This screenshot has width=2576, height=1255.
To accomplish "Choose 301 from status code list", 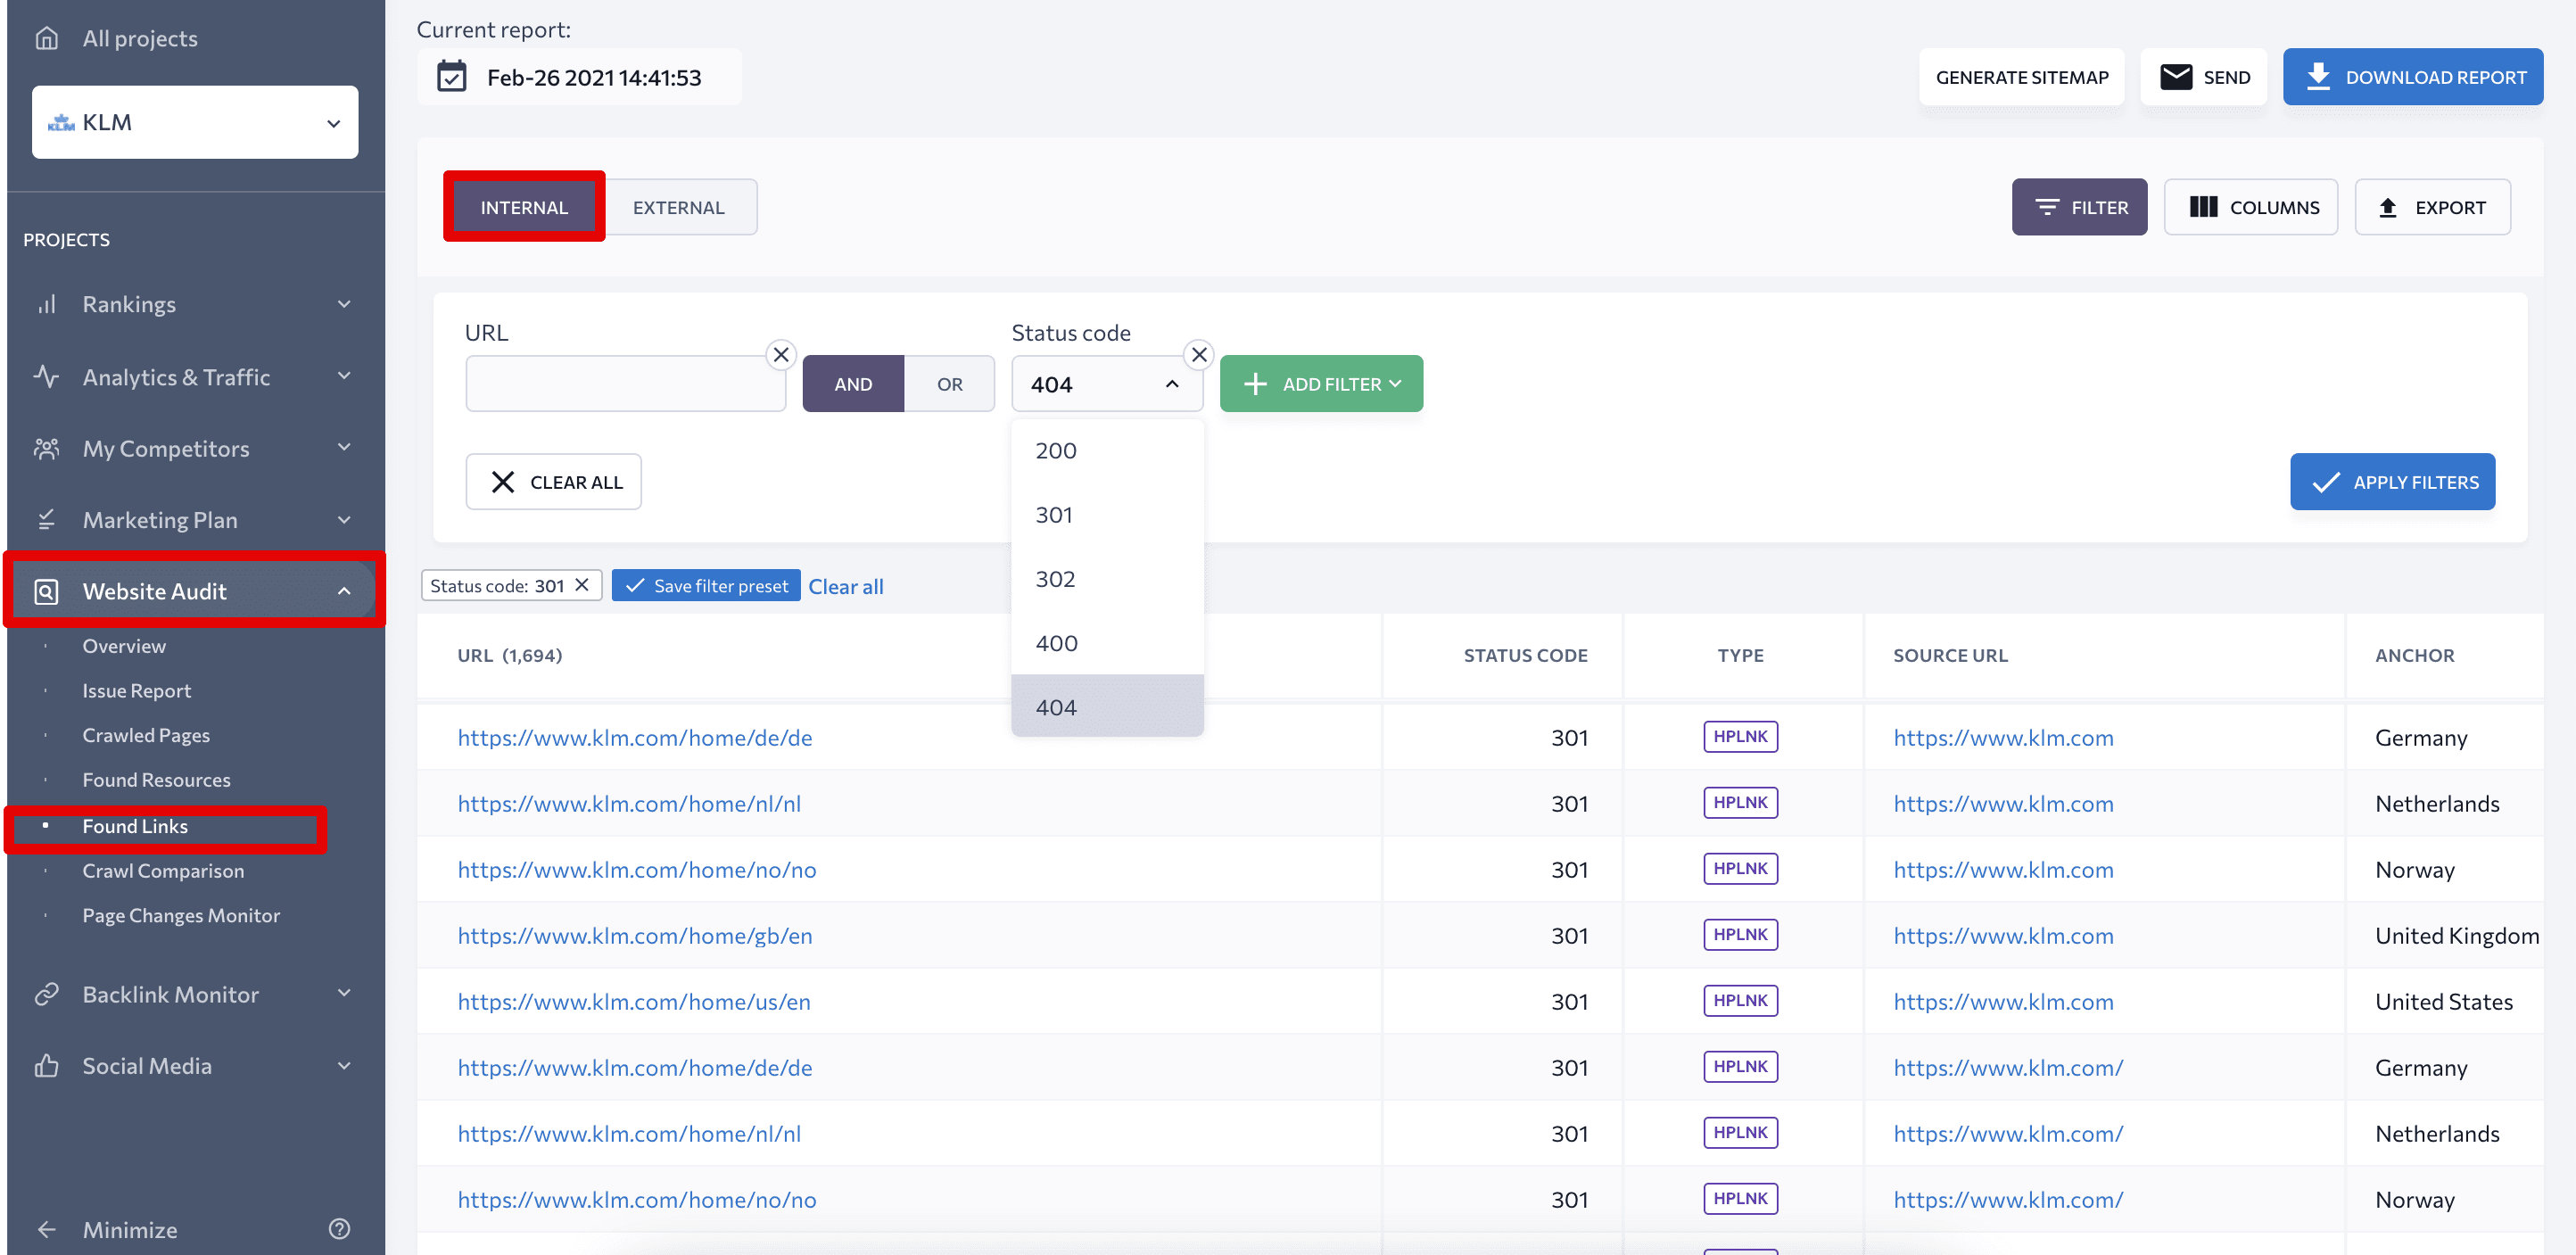I will coord(1107,515).
